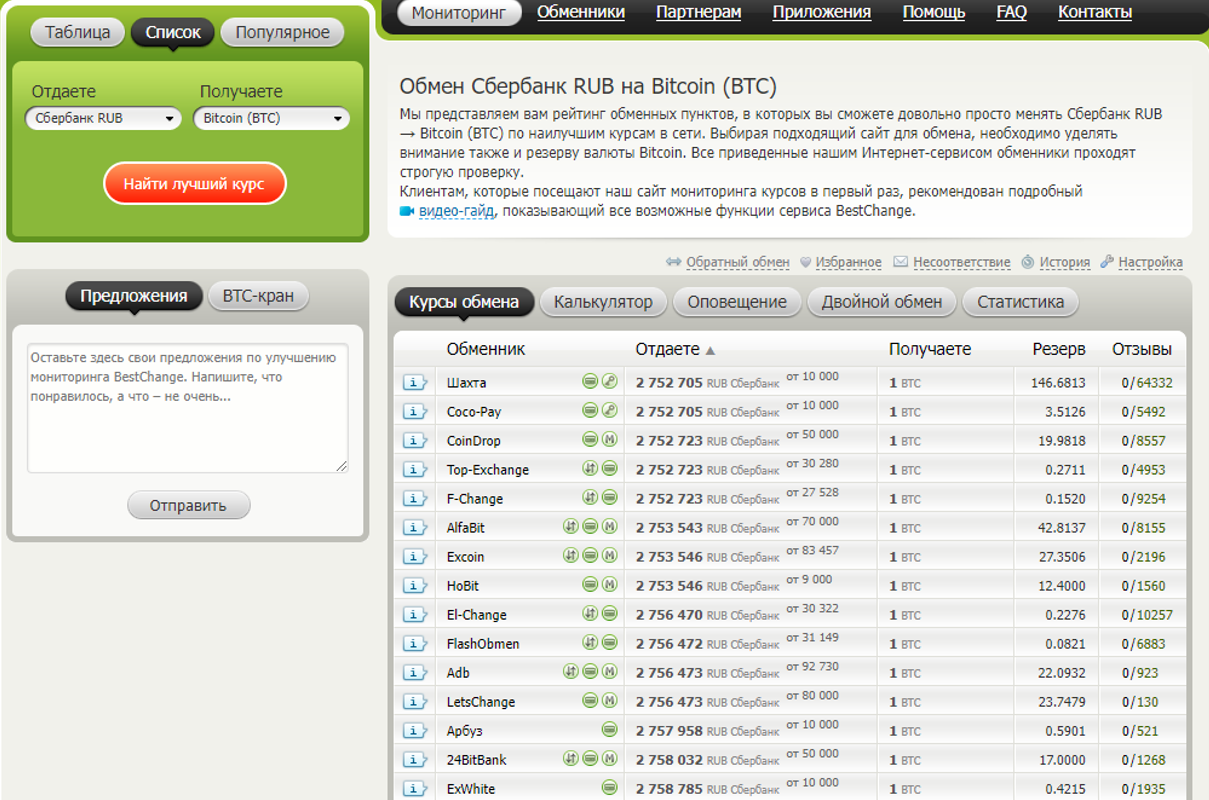1209x800 pixels.
Task: Follow the видео-гайд link
Action: point(457,211)
